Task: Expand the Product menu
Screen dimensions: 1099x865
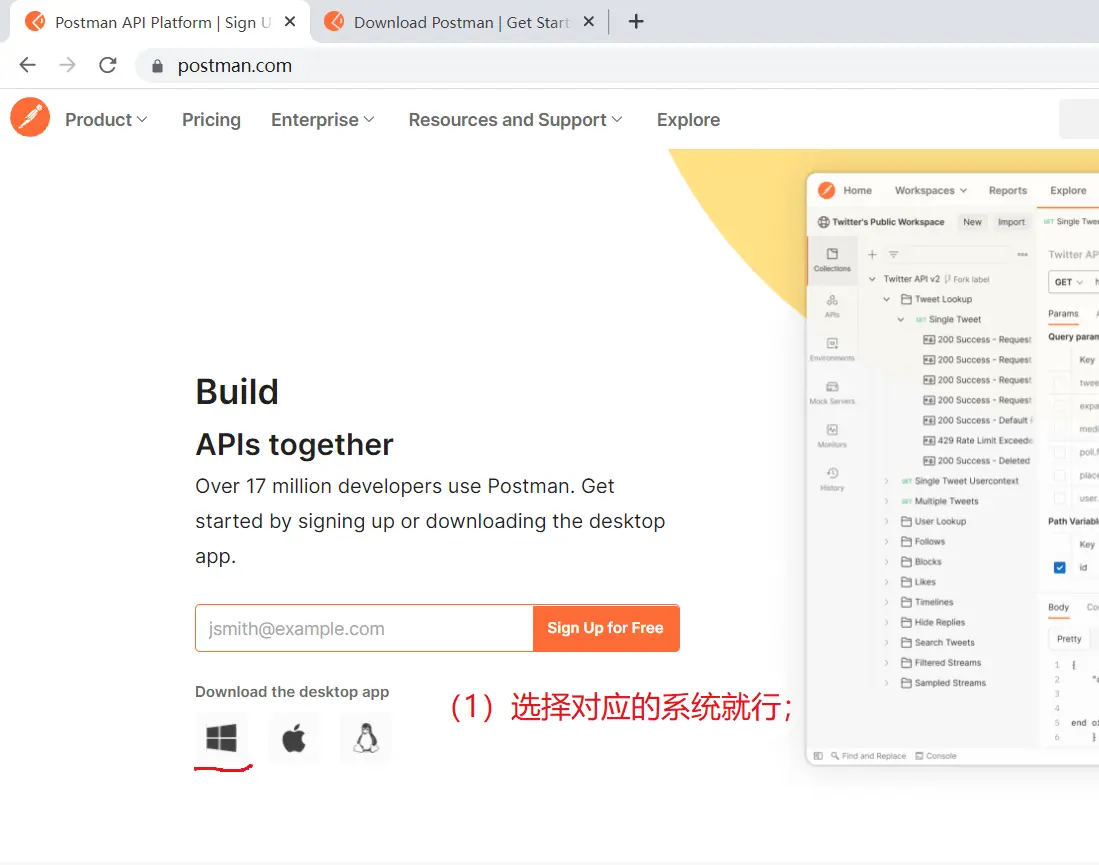Action: (x=106, y=120)
